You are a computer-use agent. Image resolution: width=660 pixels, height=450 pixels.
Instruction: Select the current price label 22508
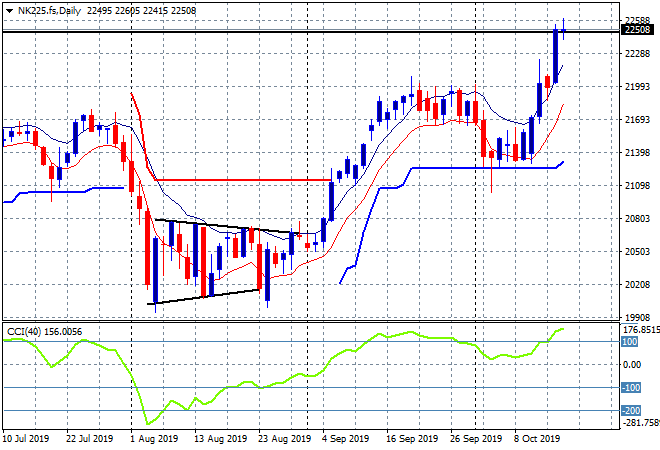point(638,30)
